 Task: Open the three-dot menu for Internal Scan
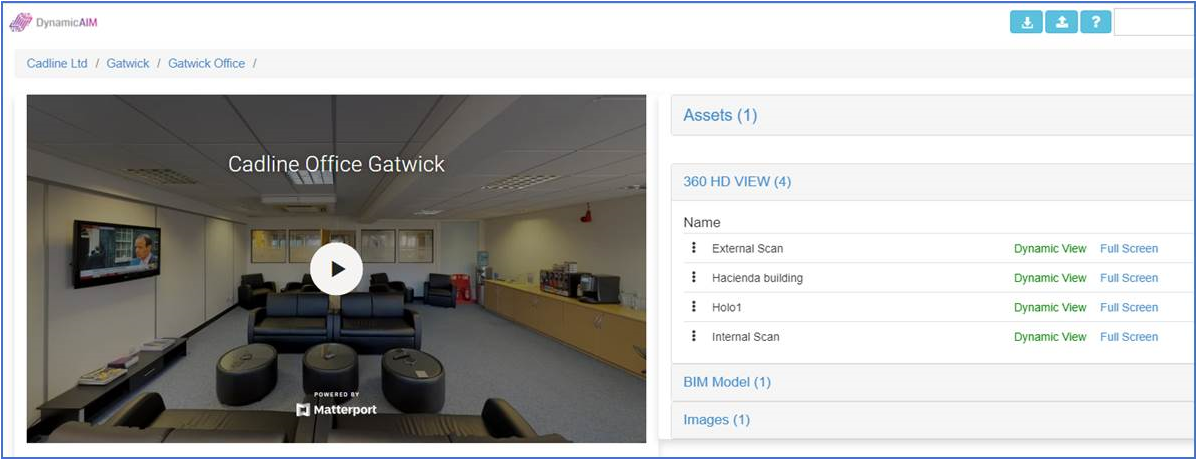(694, 336)
